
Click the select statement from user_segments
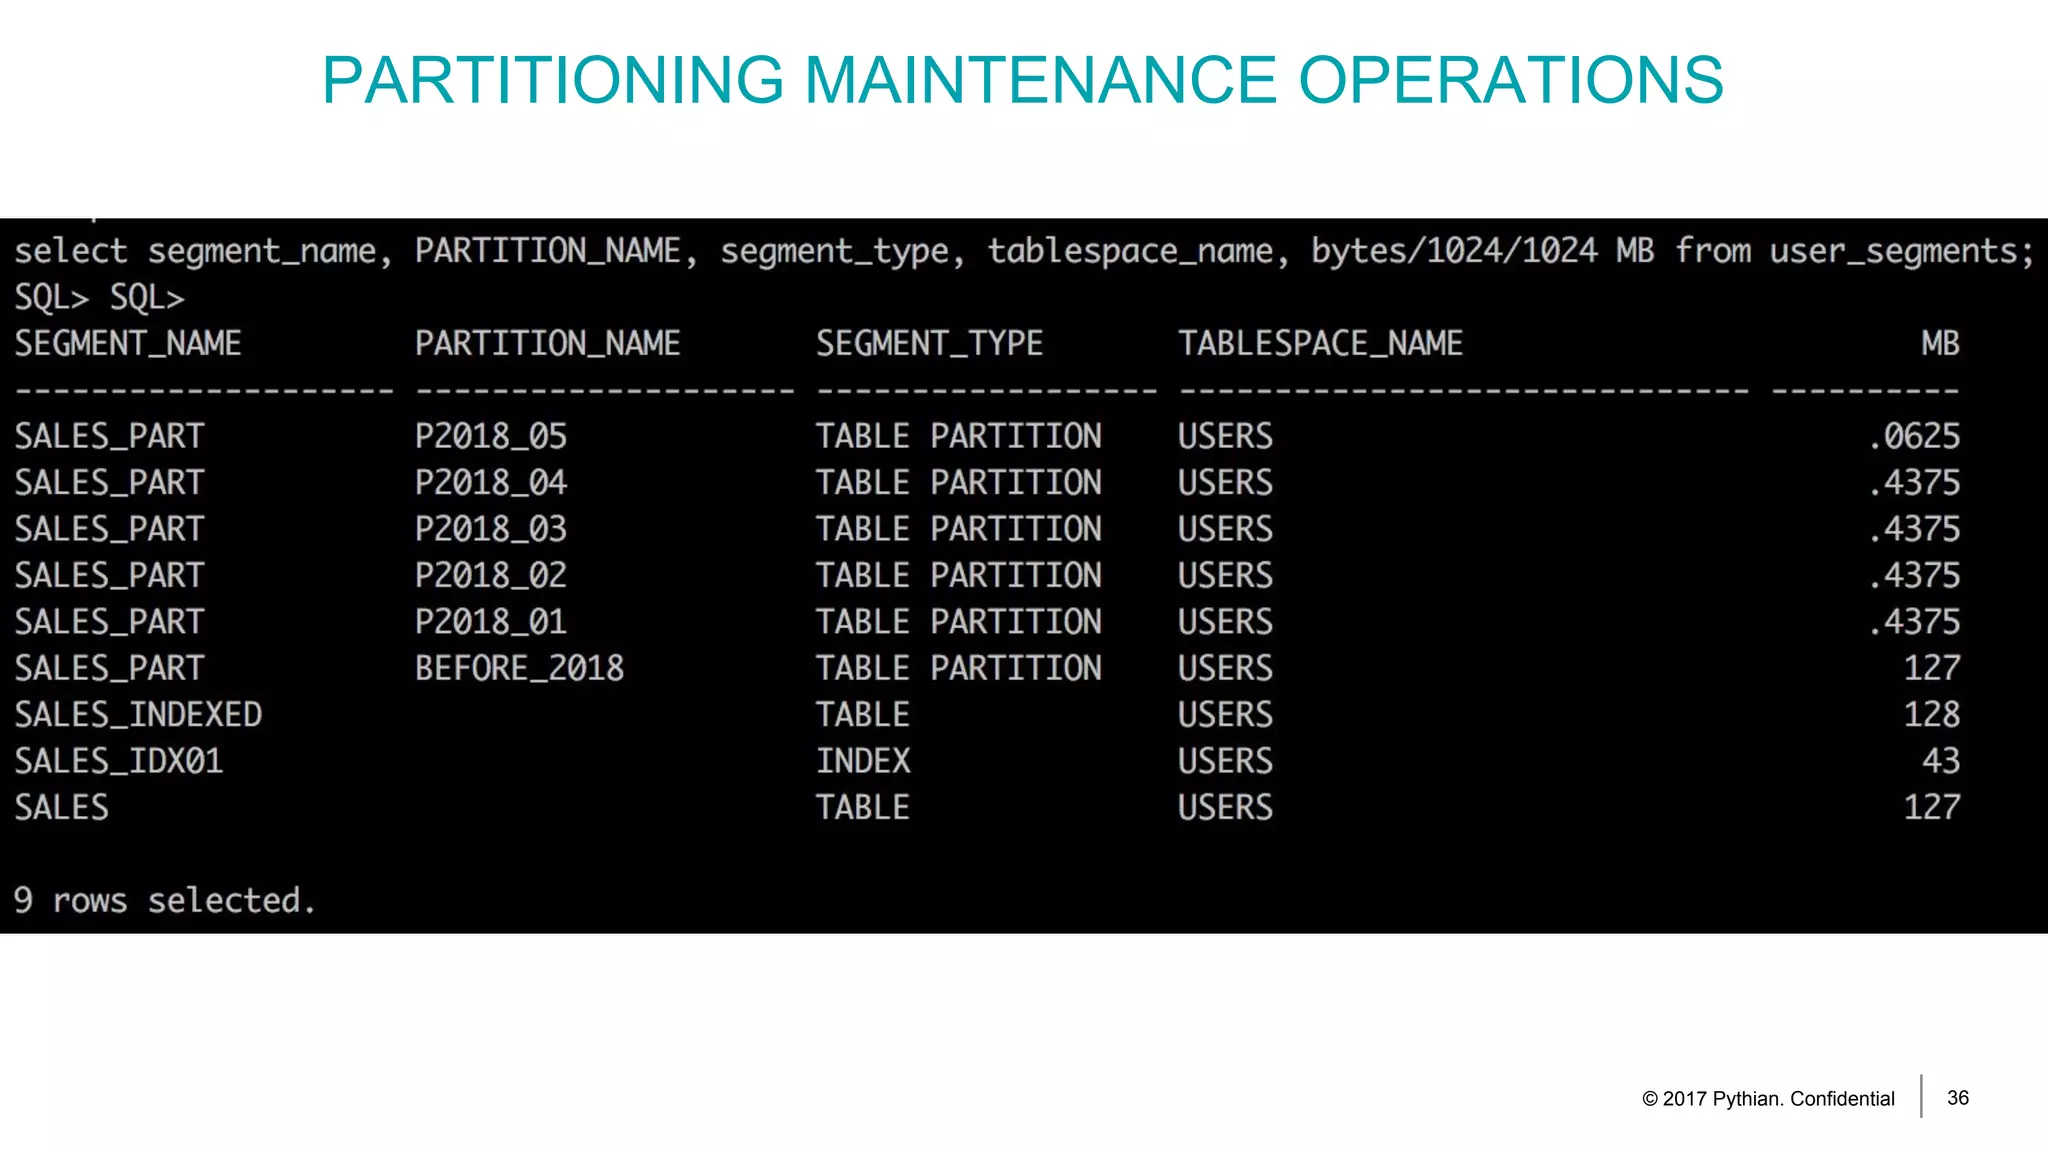[1024, 251]
